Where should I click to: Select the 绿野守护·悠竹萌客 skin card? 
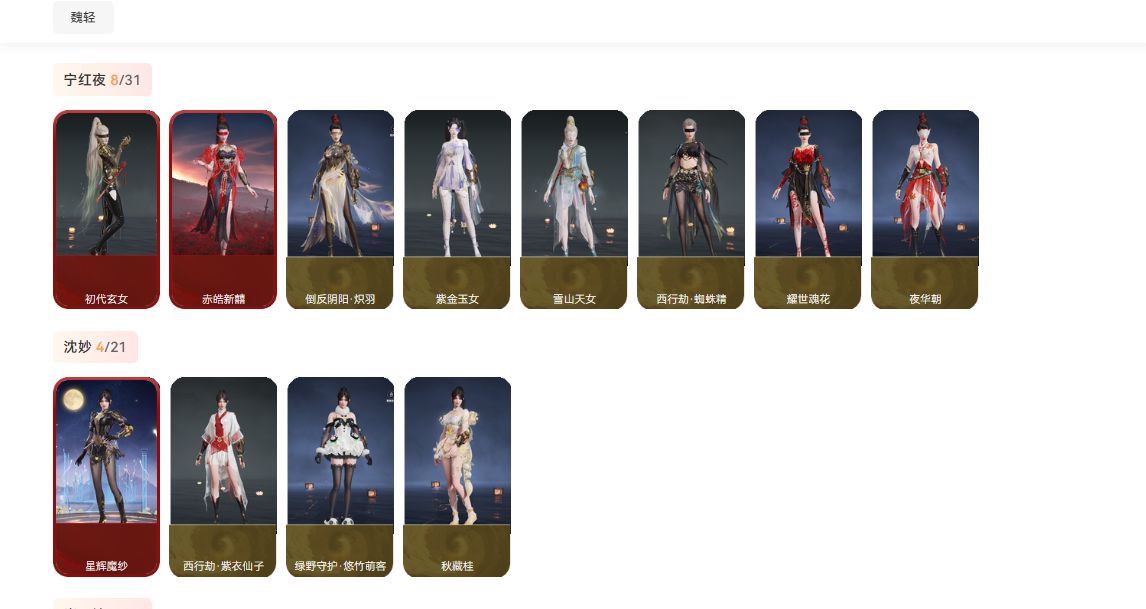(340, 477)
